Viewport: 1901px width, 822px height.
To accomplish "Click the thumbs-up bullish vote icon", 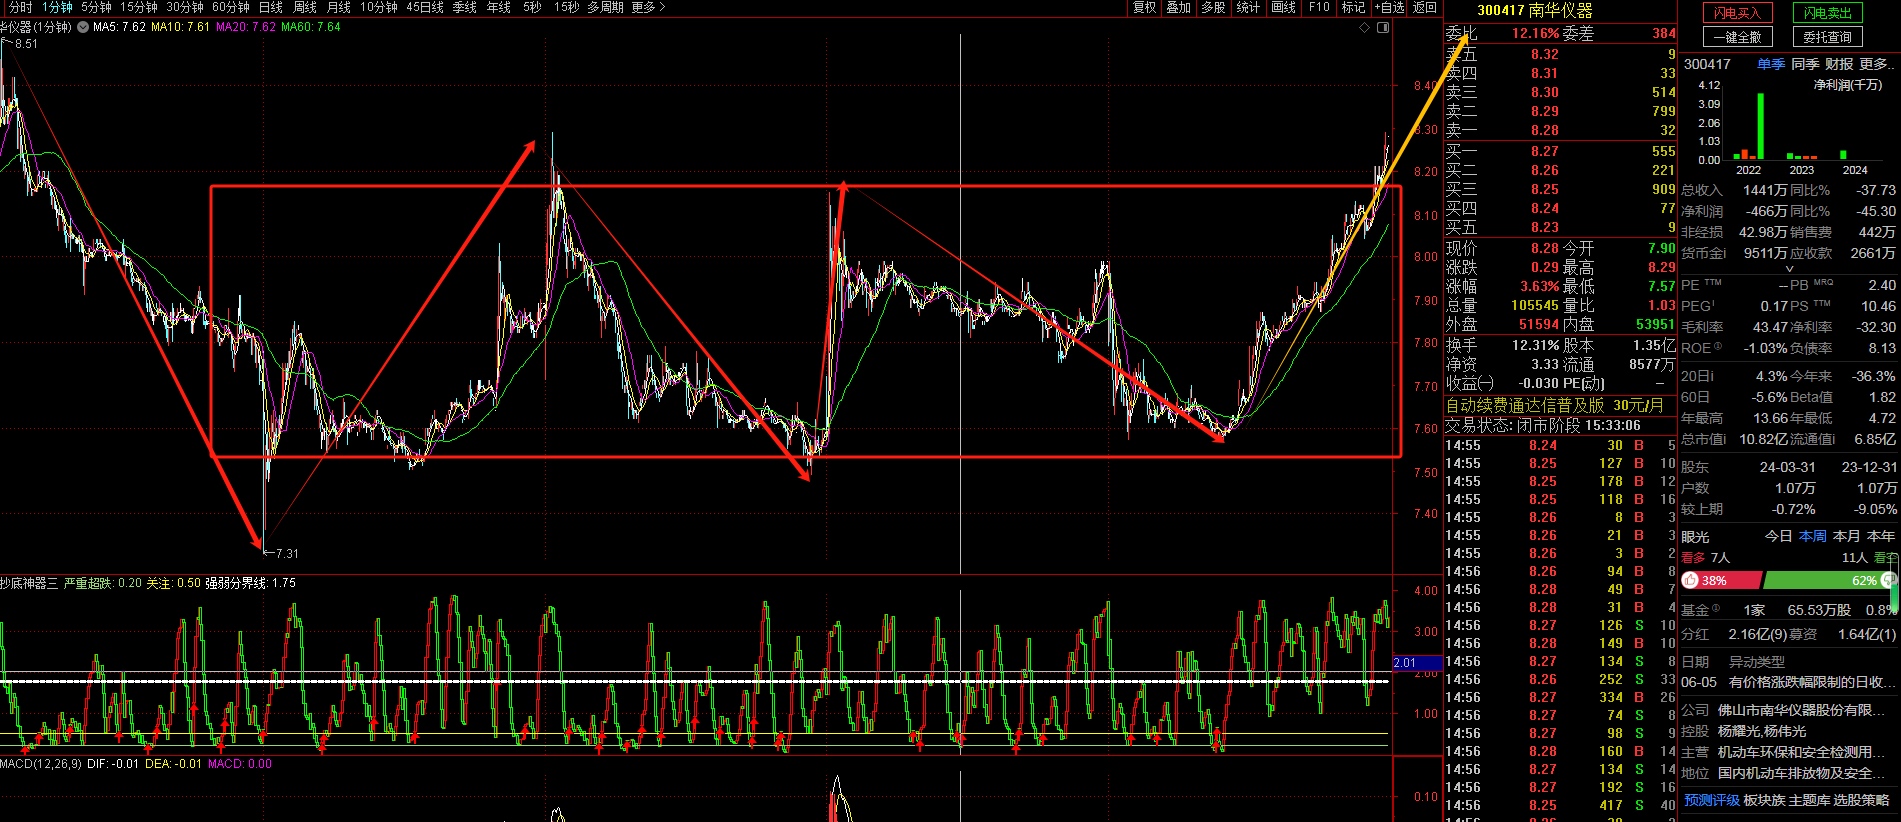I will click(1691, 581).
